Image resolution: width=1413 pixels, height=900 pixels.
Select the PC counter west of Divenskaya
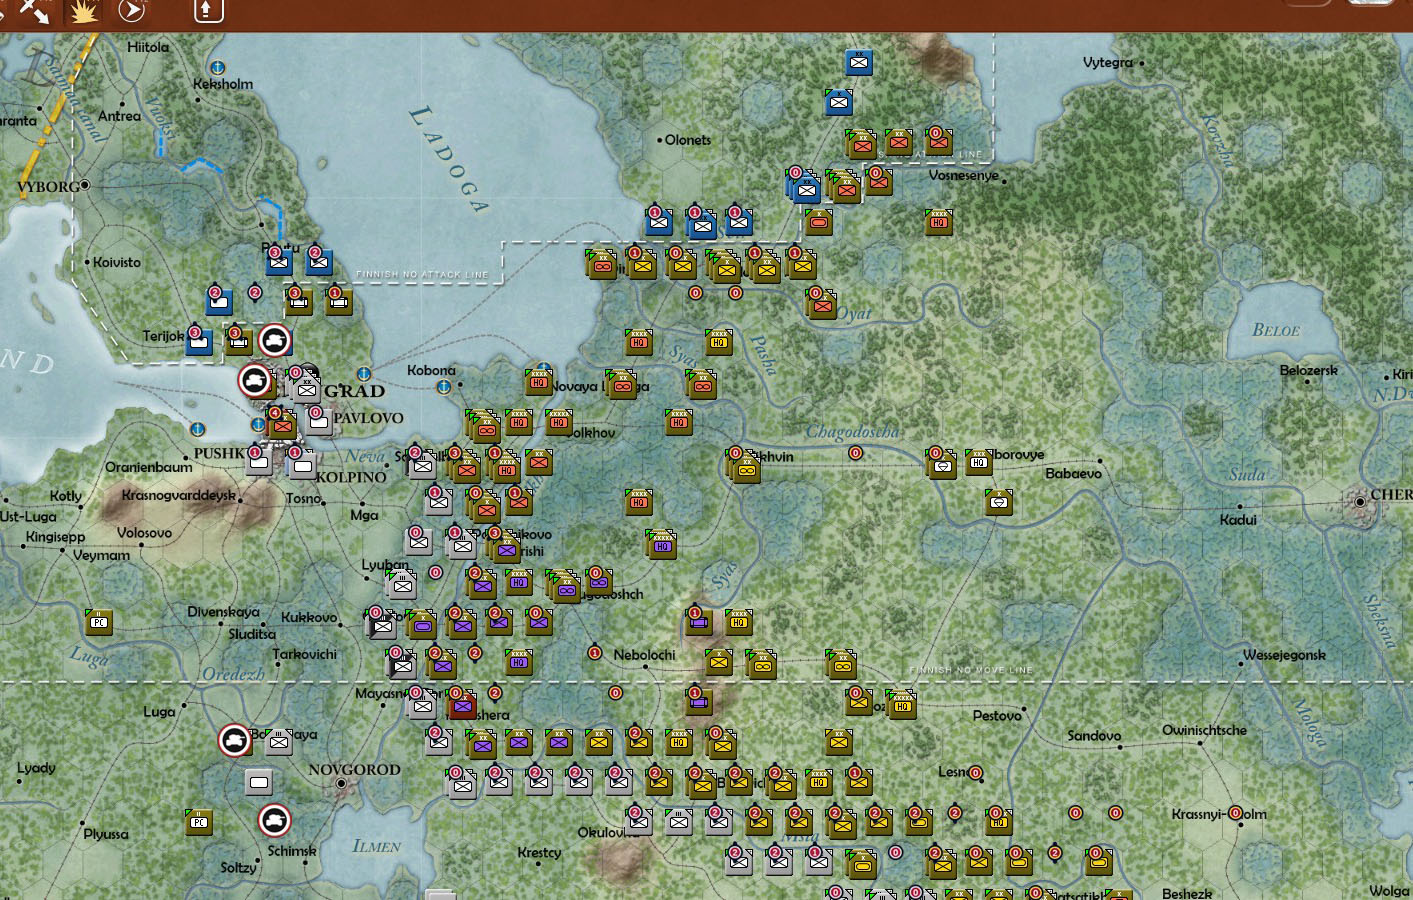[x=98, y=622]
